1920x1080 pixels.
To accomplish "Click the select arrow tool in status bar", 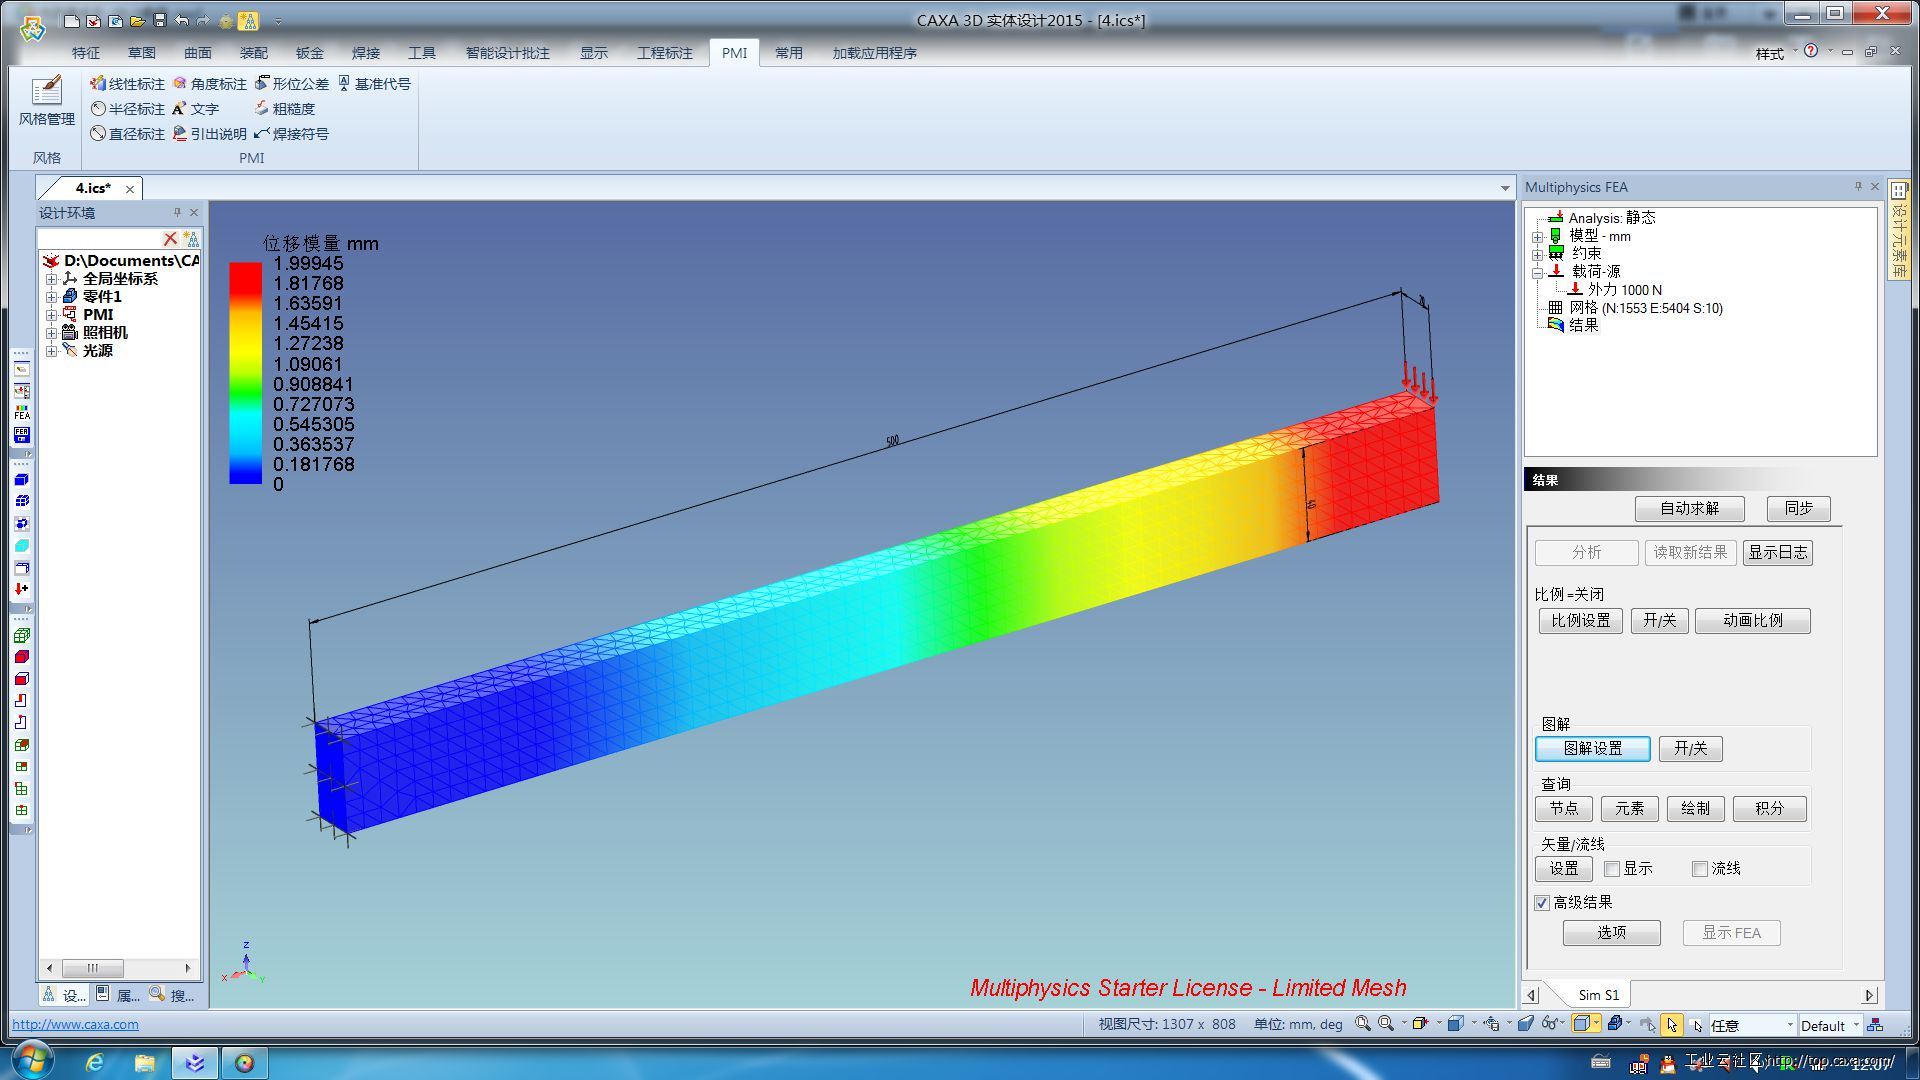I will click(1671, 1025).
